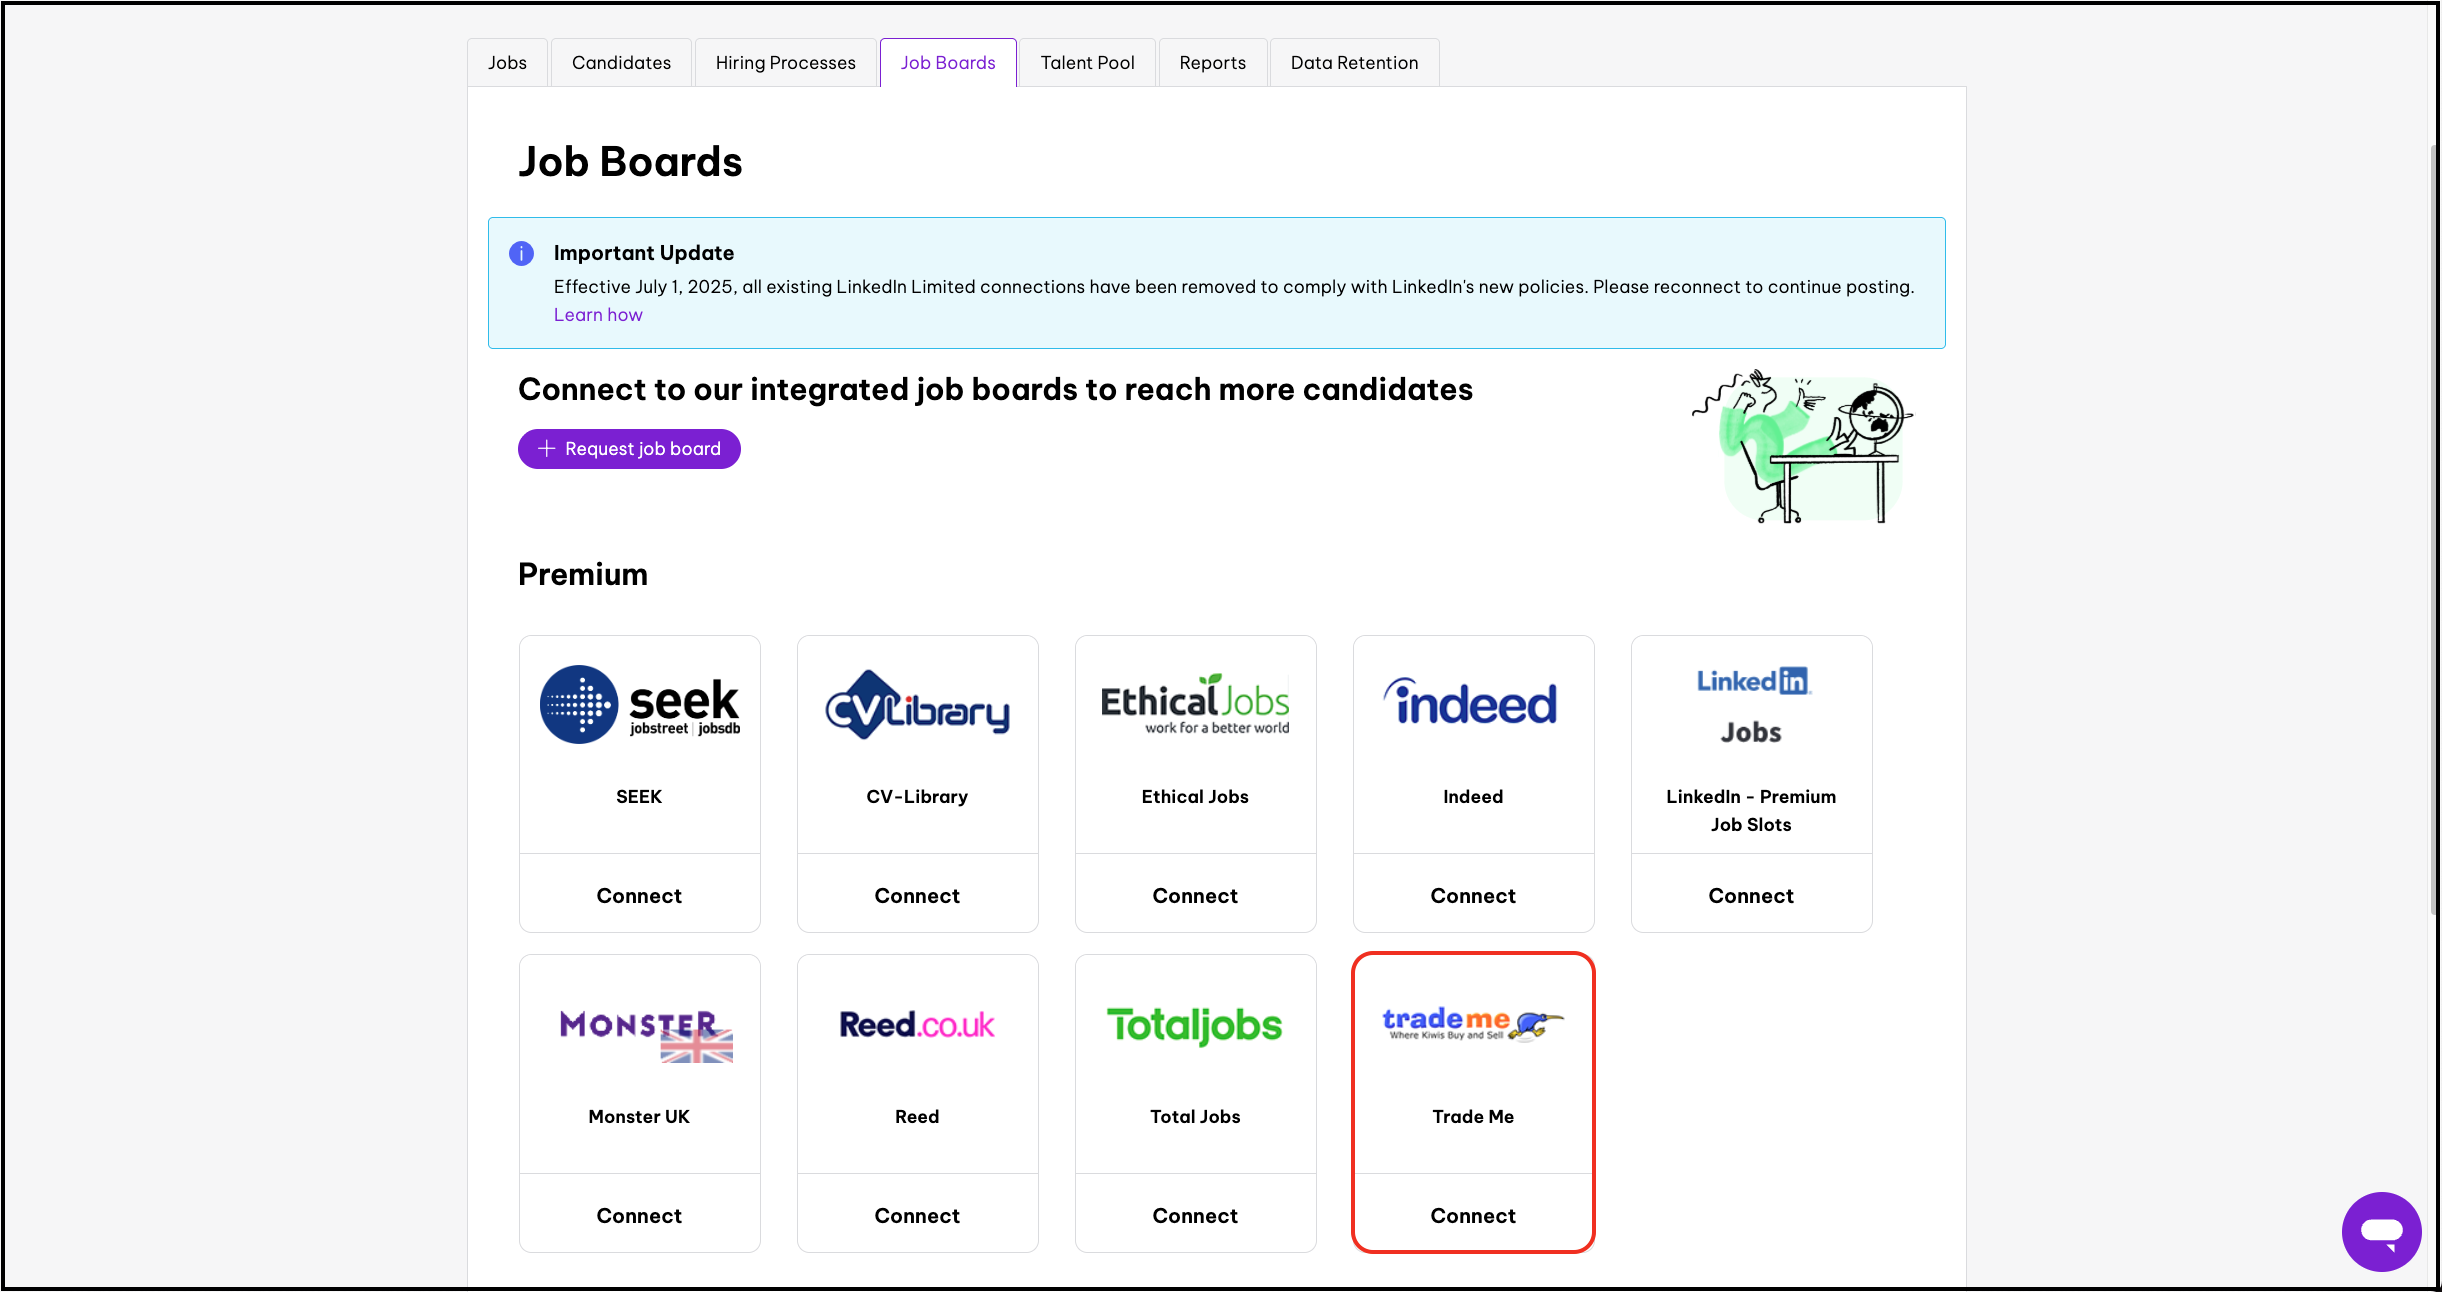Click the LinkedIn Jobs logo
This screenshot has width=2442, height=1292.
coord(1751,705)
